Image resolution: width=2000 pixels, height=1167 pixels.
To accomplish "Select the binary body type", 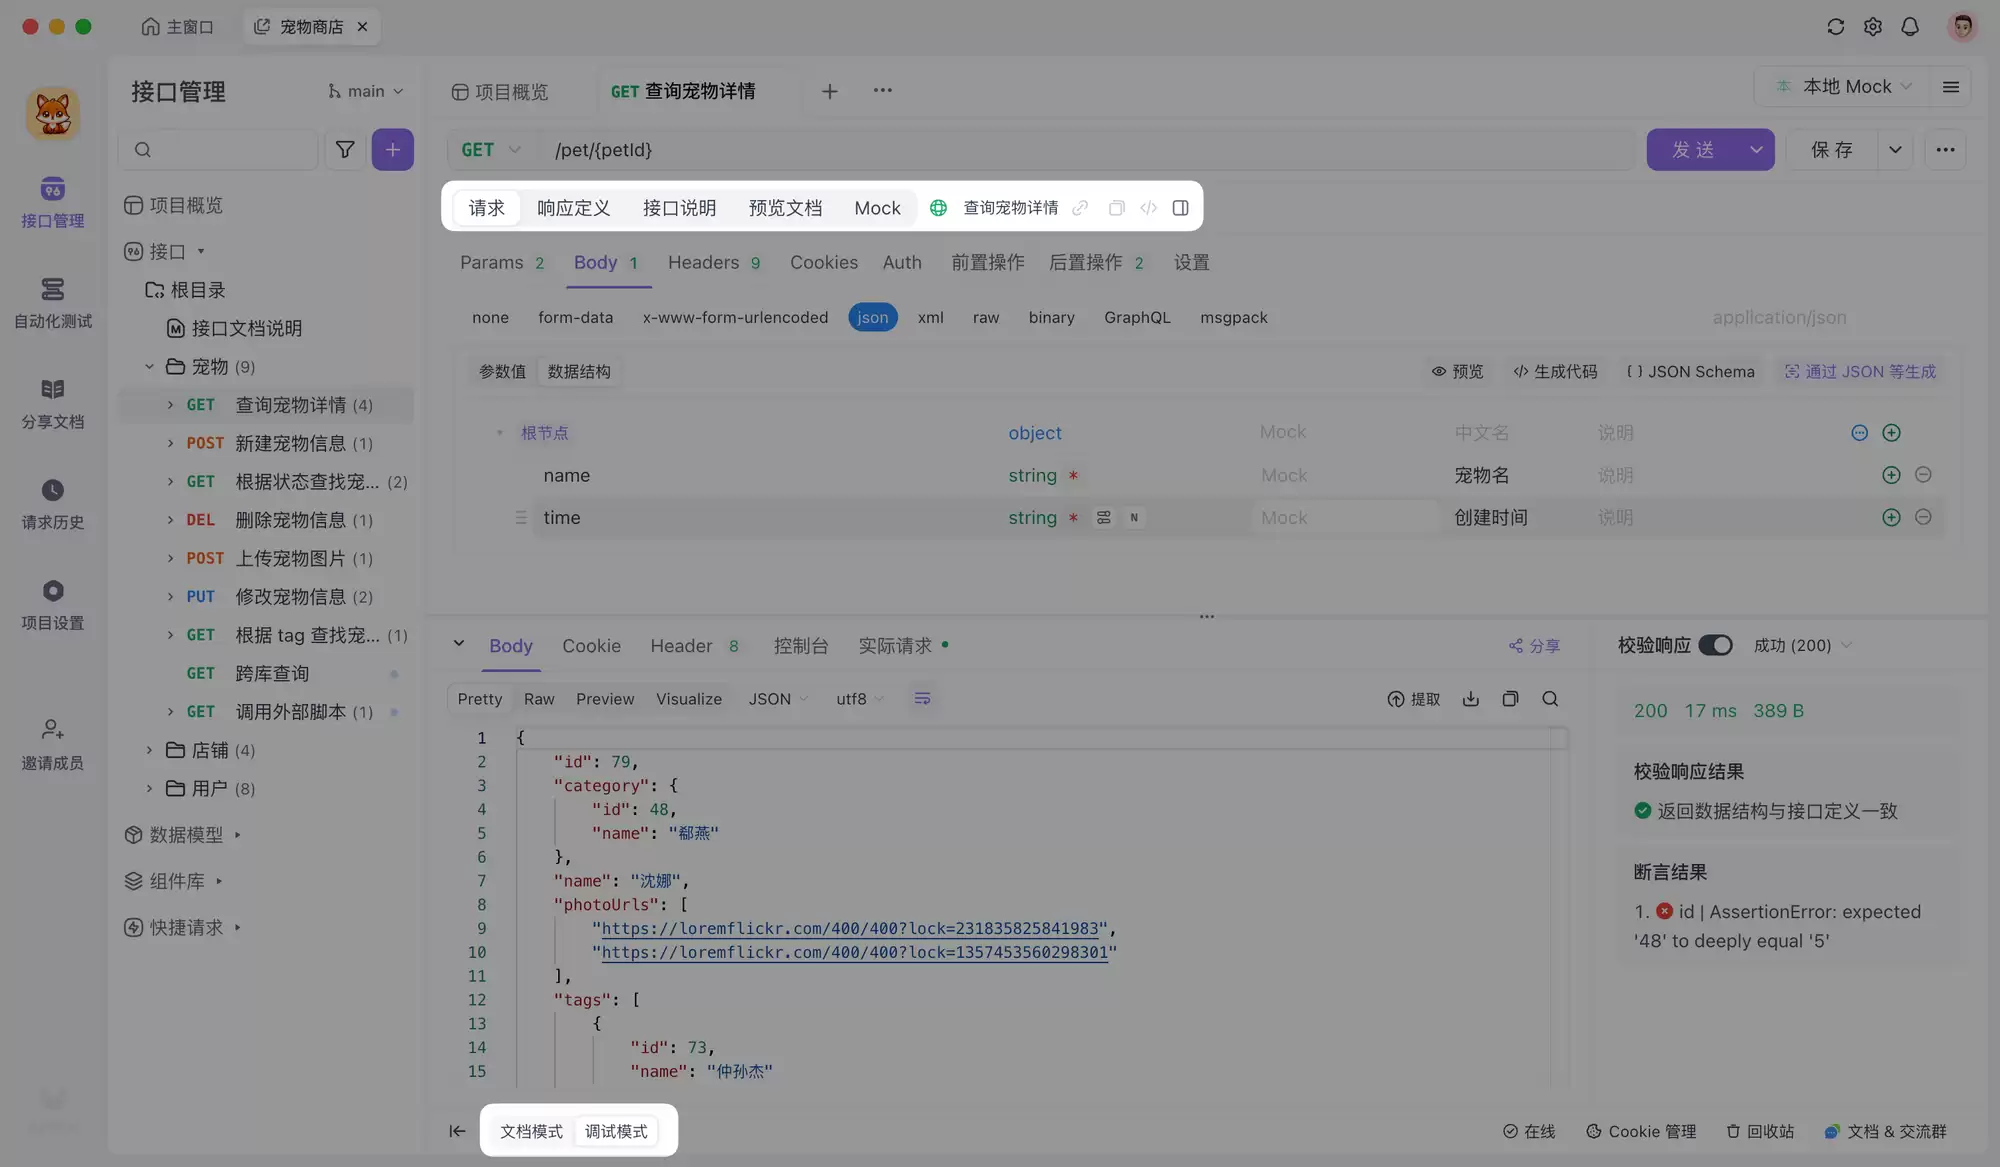I will pyautogui.click(x=1051, y=317).
